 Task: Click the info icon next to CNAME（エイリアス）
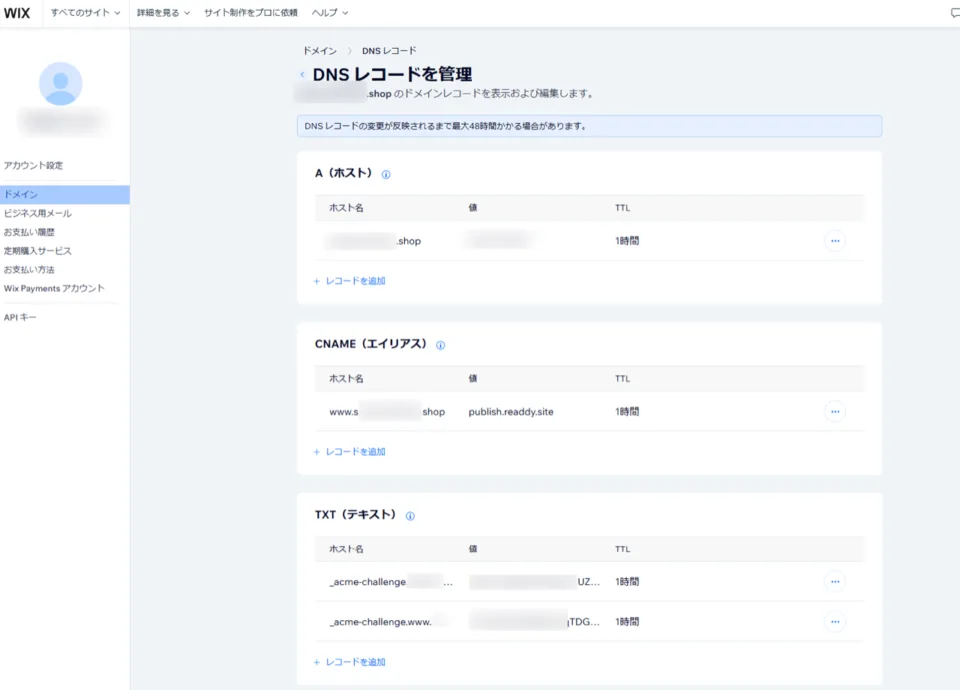tap(440, 345)
